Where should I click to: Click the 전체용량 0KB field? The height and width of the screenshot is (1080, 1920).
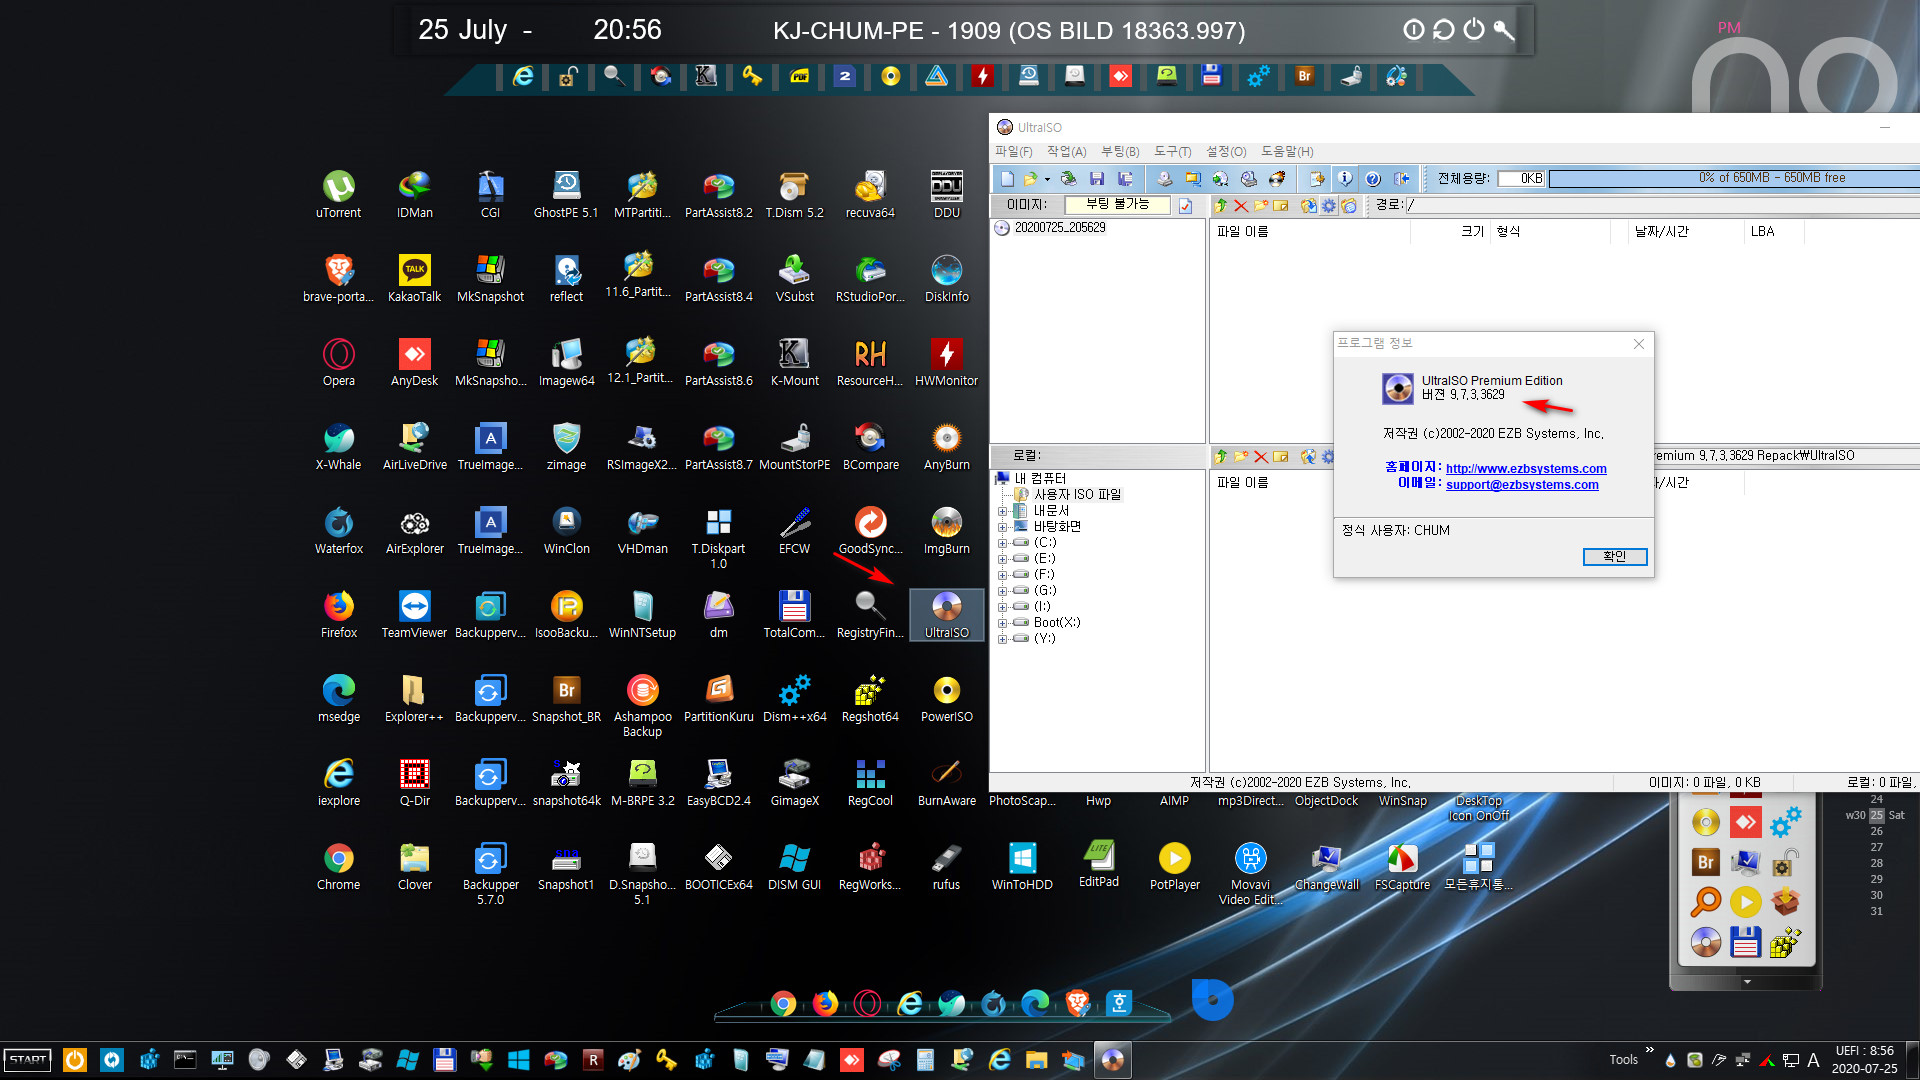(x=1521, y=179)
